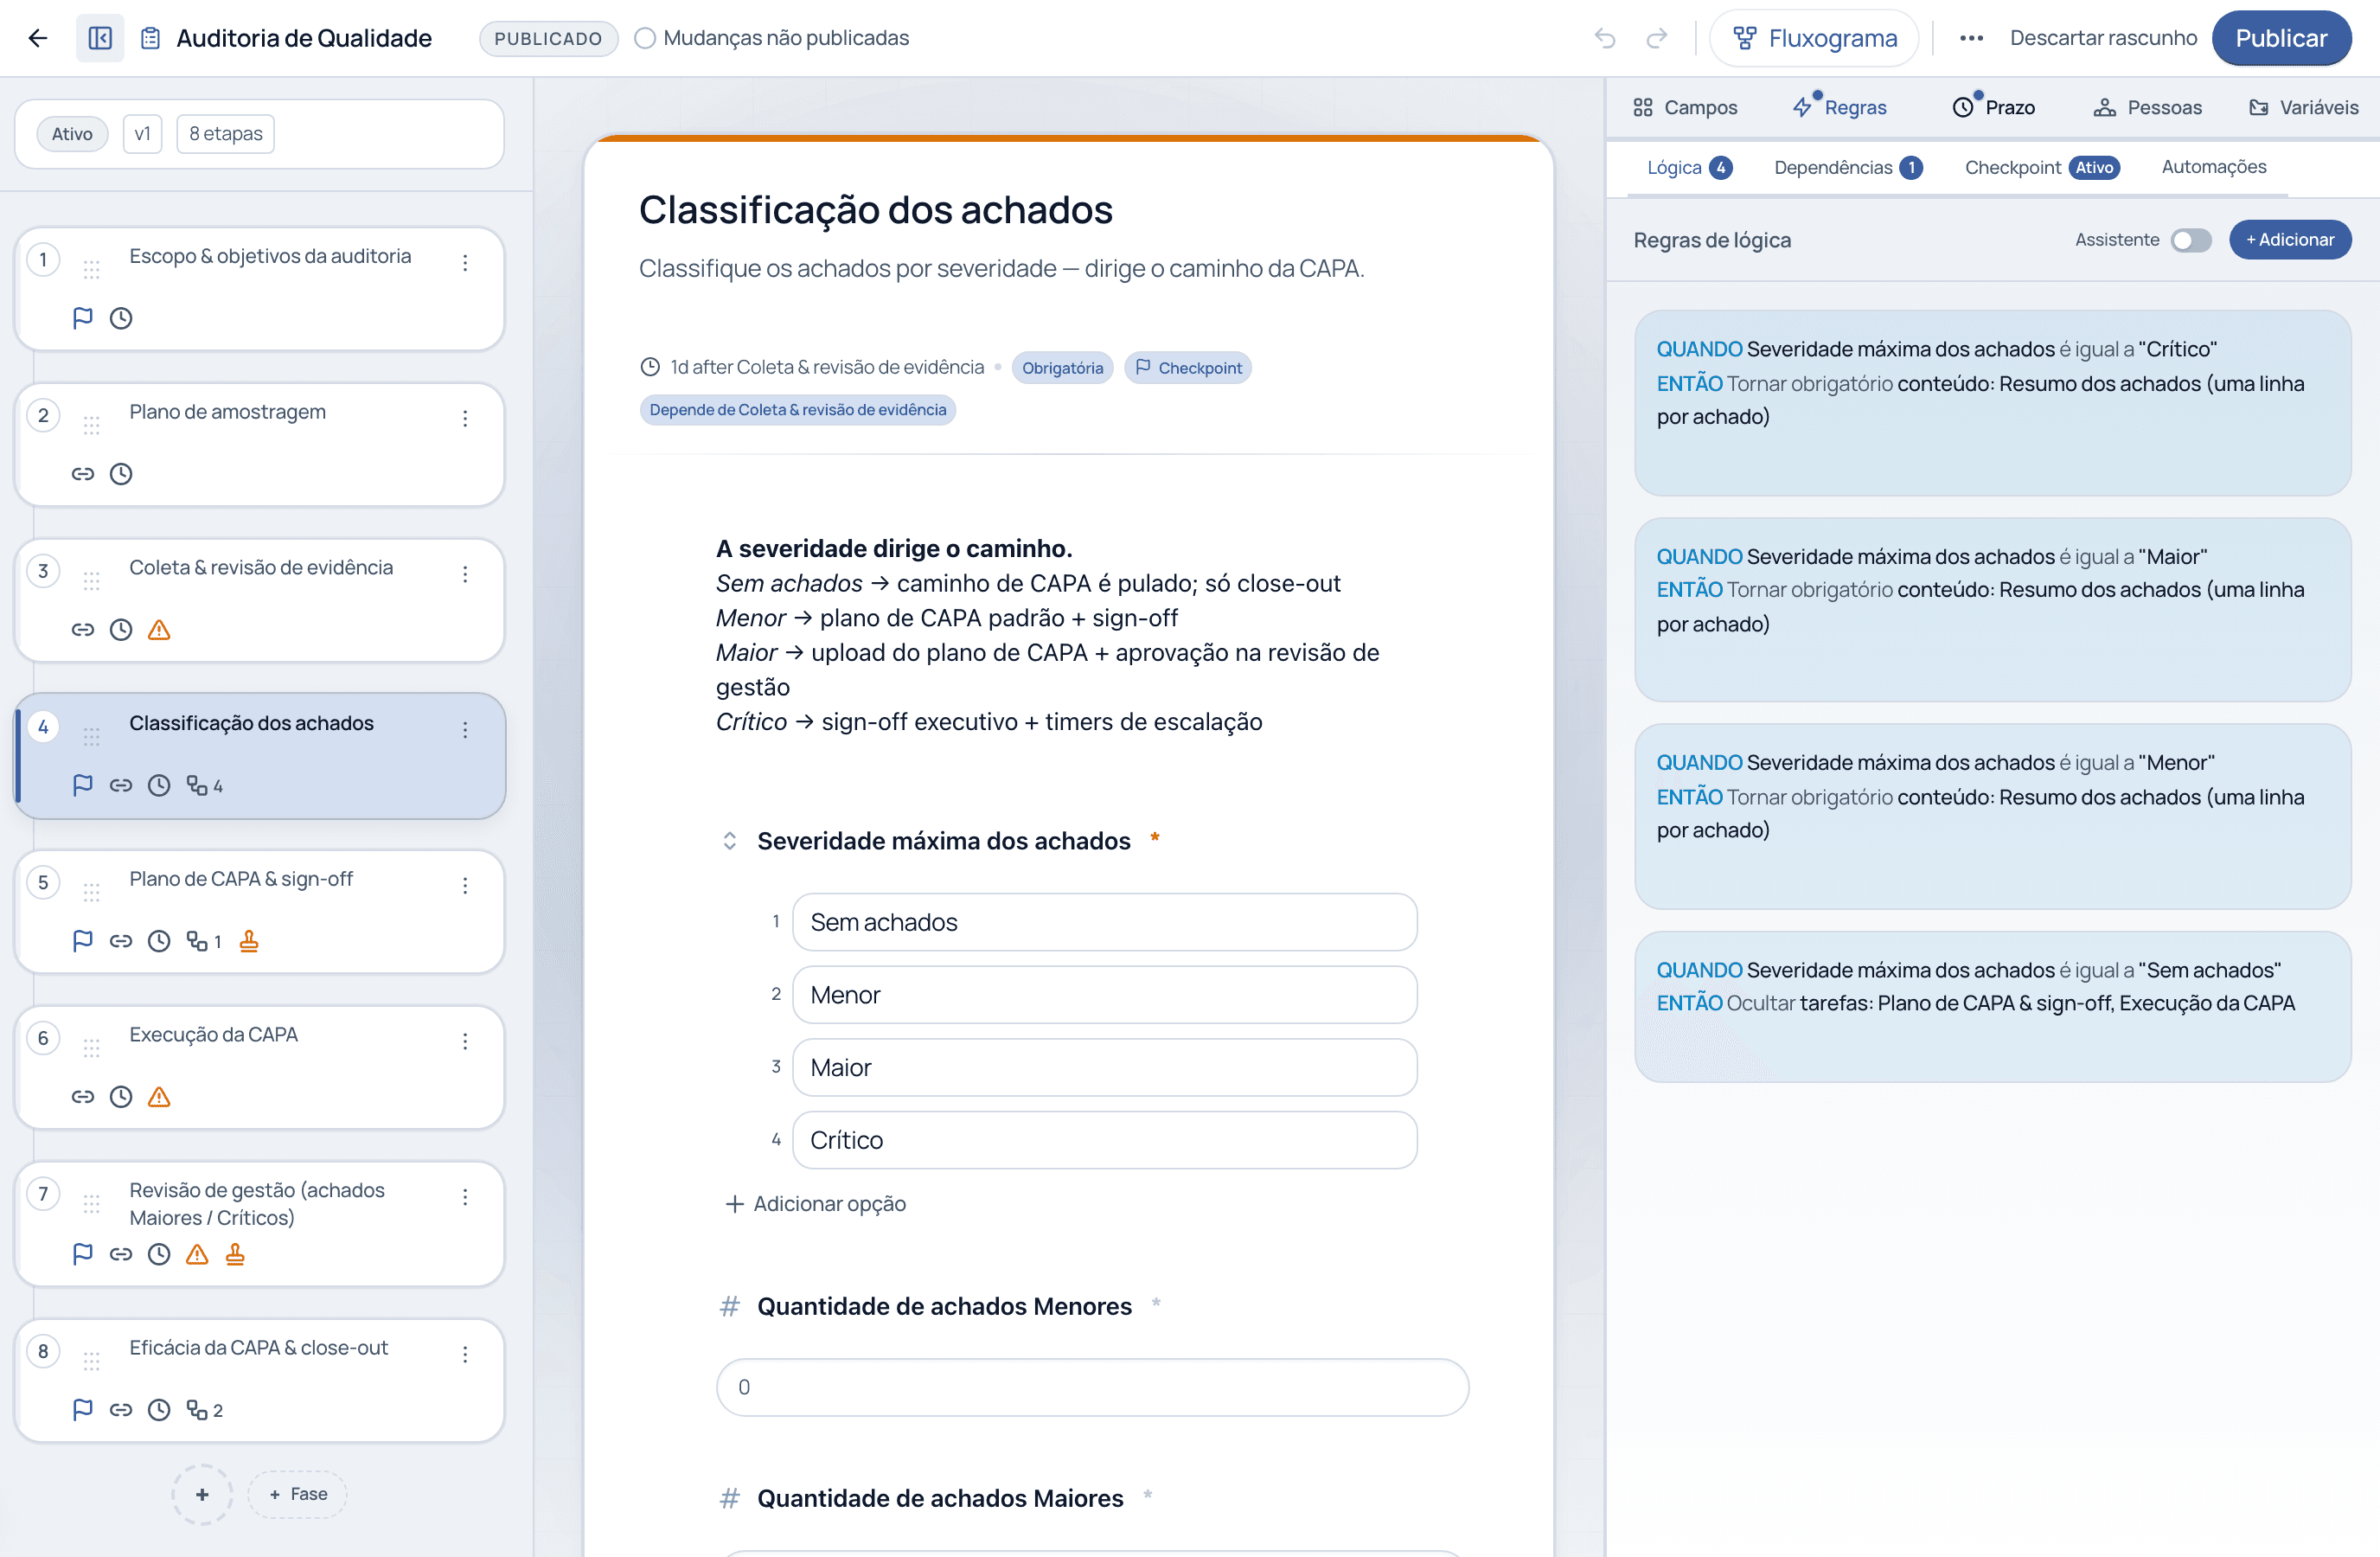Click approval stamp icon on Revisão de gestão step
The width and height of the screenshot is (2380, 1557).
(235, 1254)
